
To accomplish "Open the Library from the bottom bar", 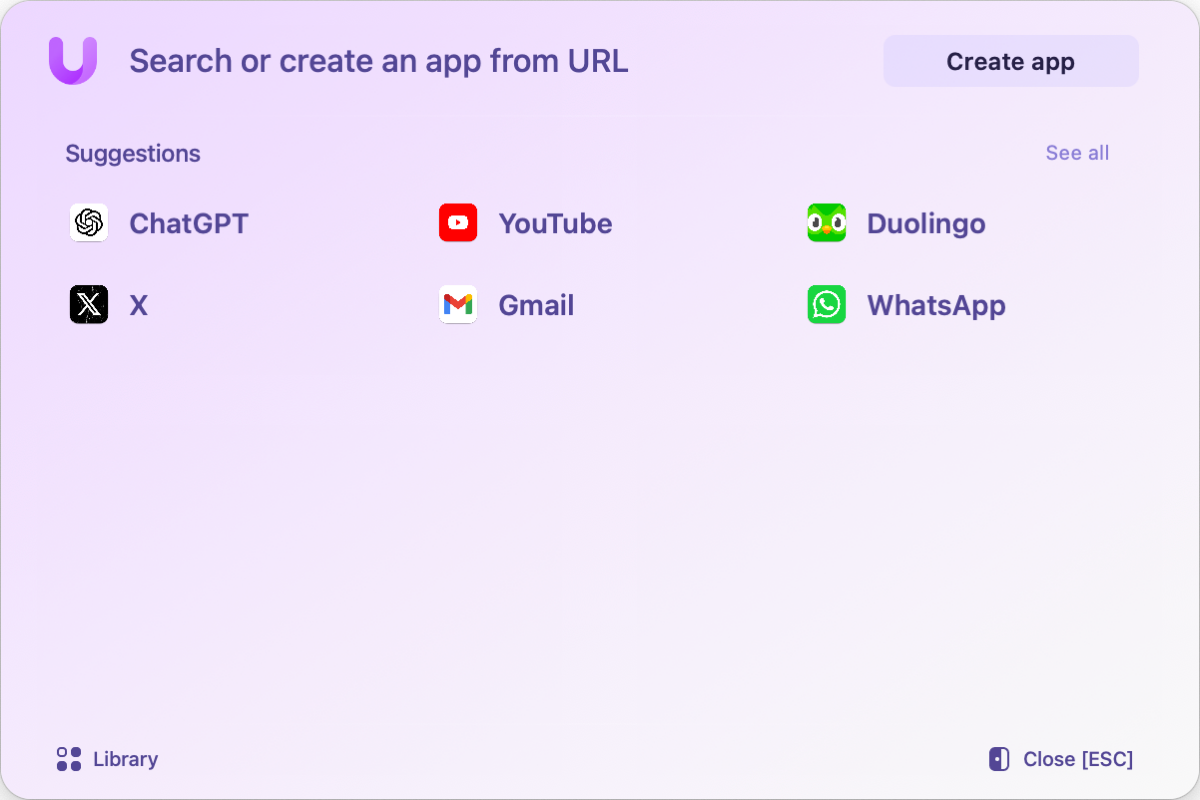I will [127, 759].
